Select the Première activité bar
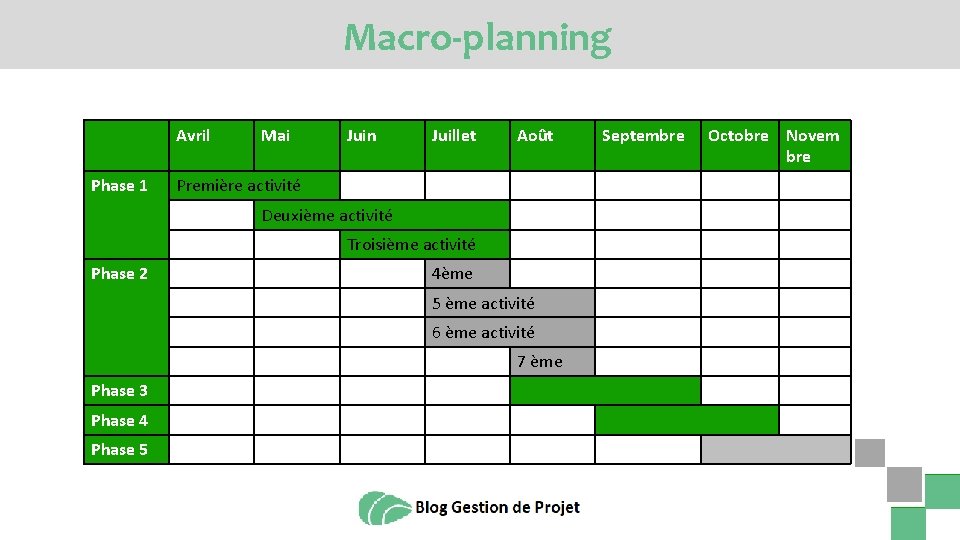The image size is (960, 540). 254,186
